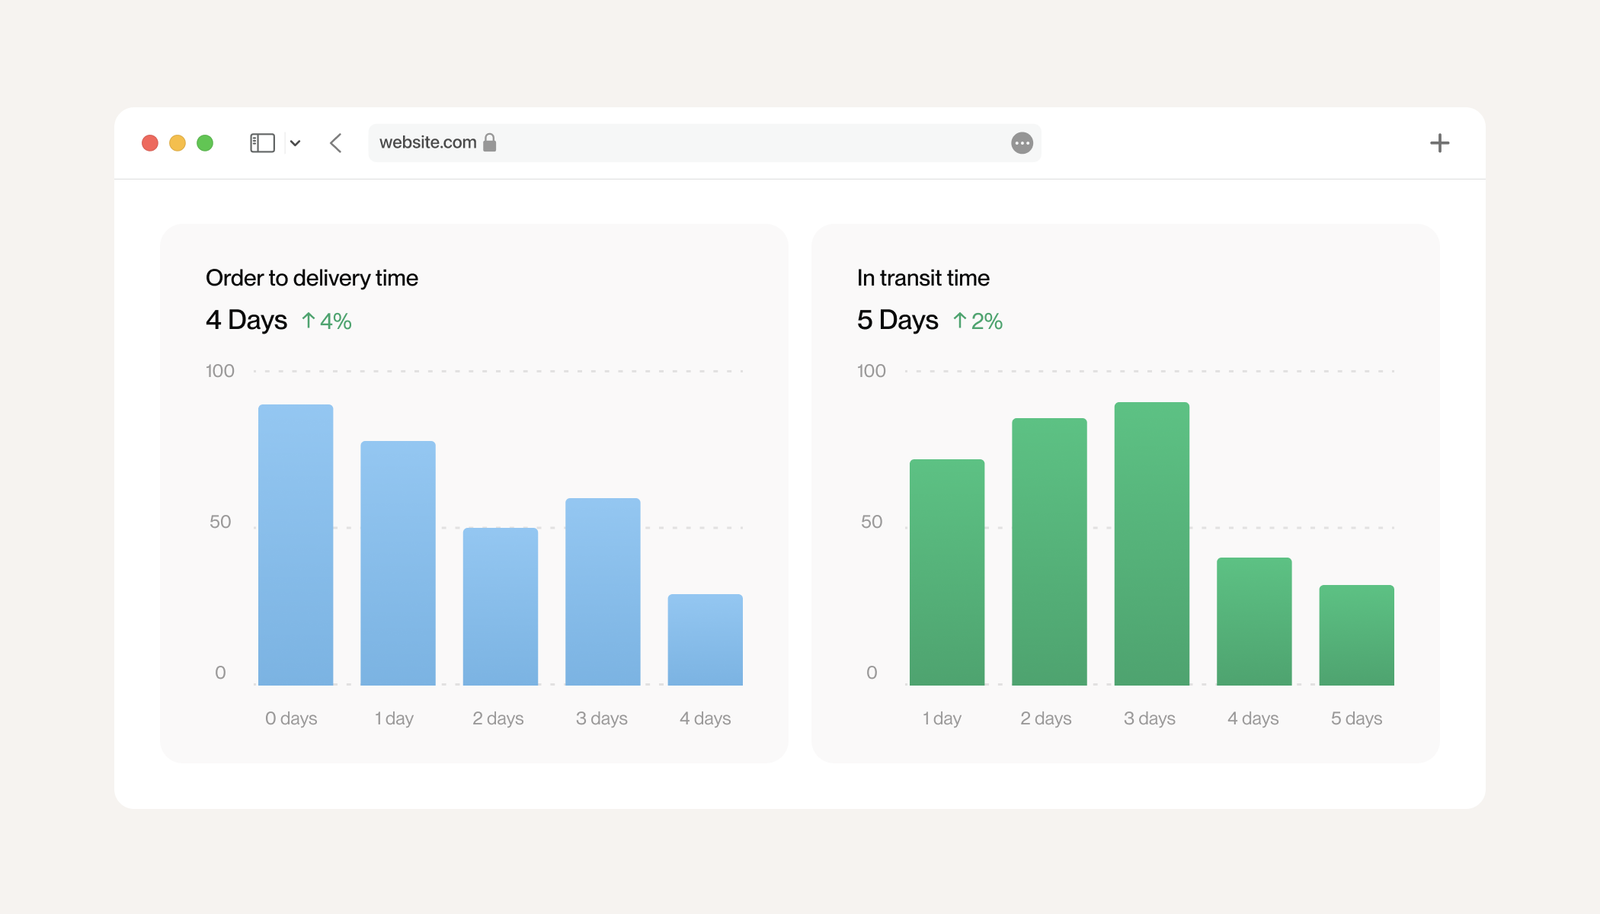Image resolution: width=1600 pixels, height=914 pixels.
Task: Minimize the window with the yellow button
Action: [177, 143]
